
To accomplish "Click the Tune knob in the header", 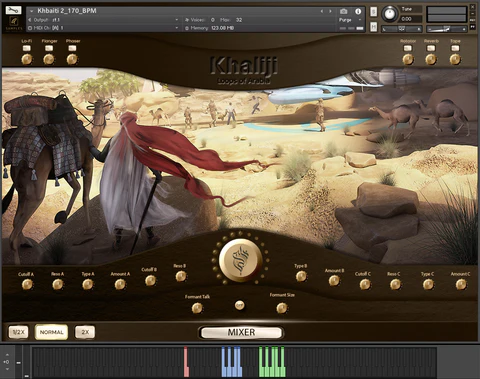I will pyautogui.click(x=390, y=14).
